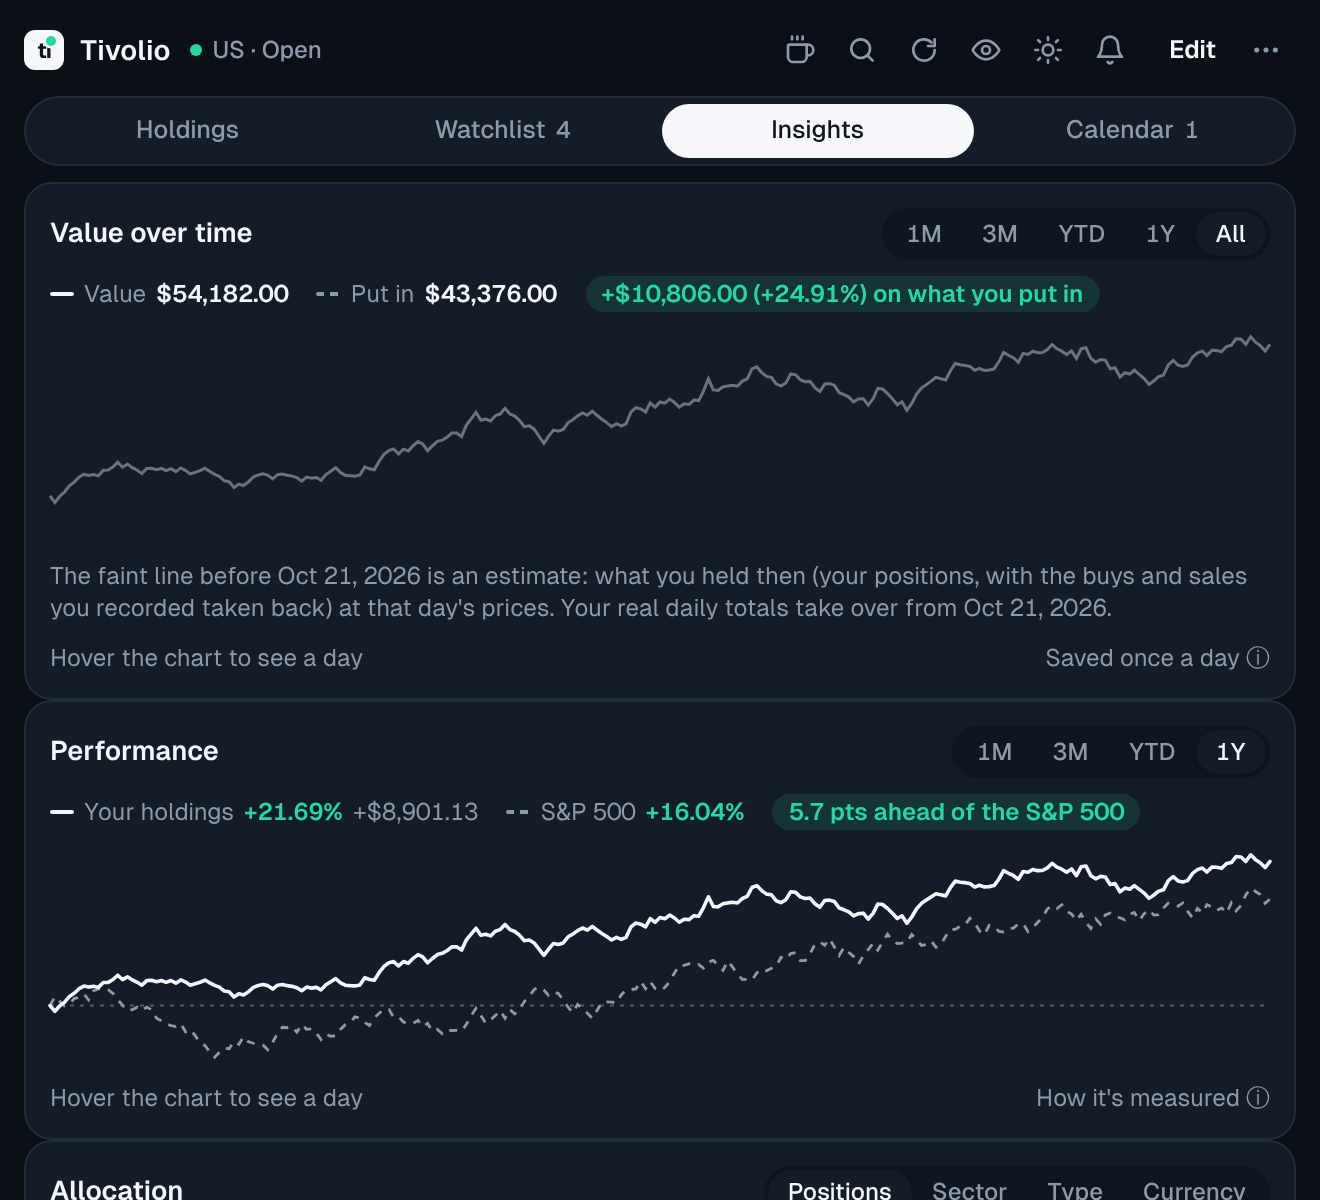The width and height of the screenshot is (1320, 1200).
Task: Click the Performance section heading
Action: point(134,751)
